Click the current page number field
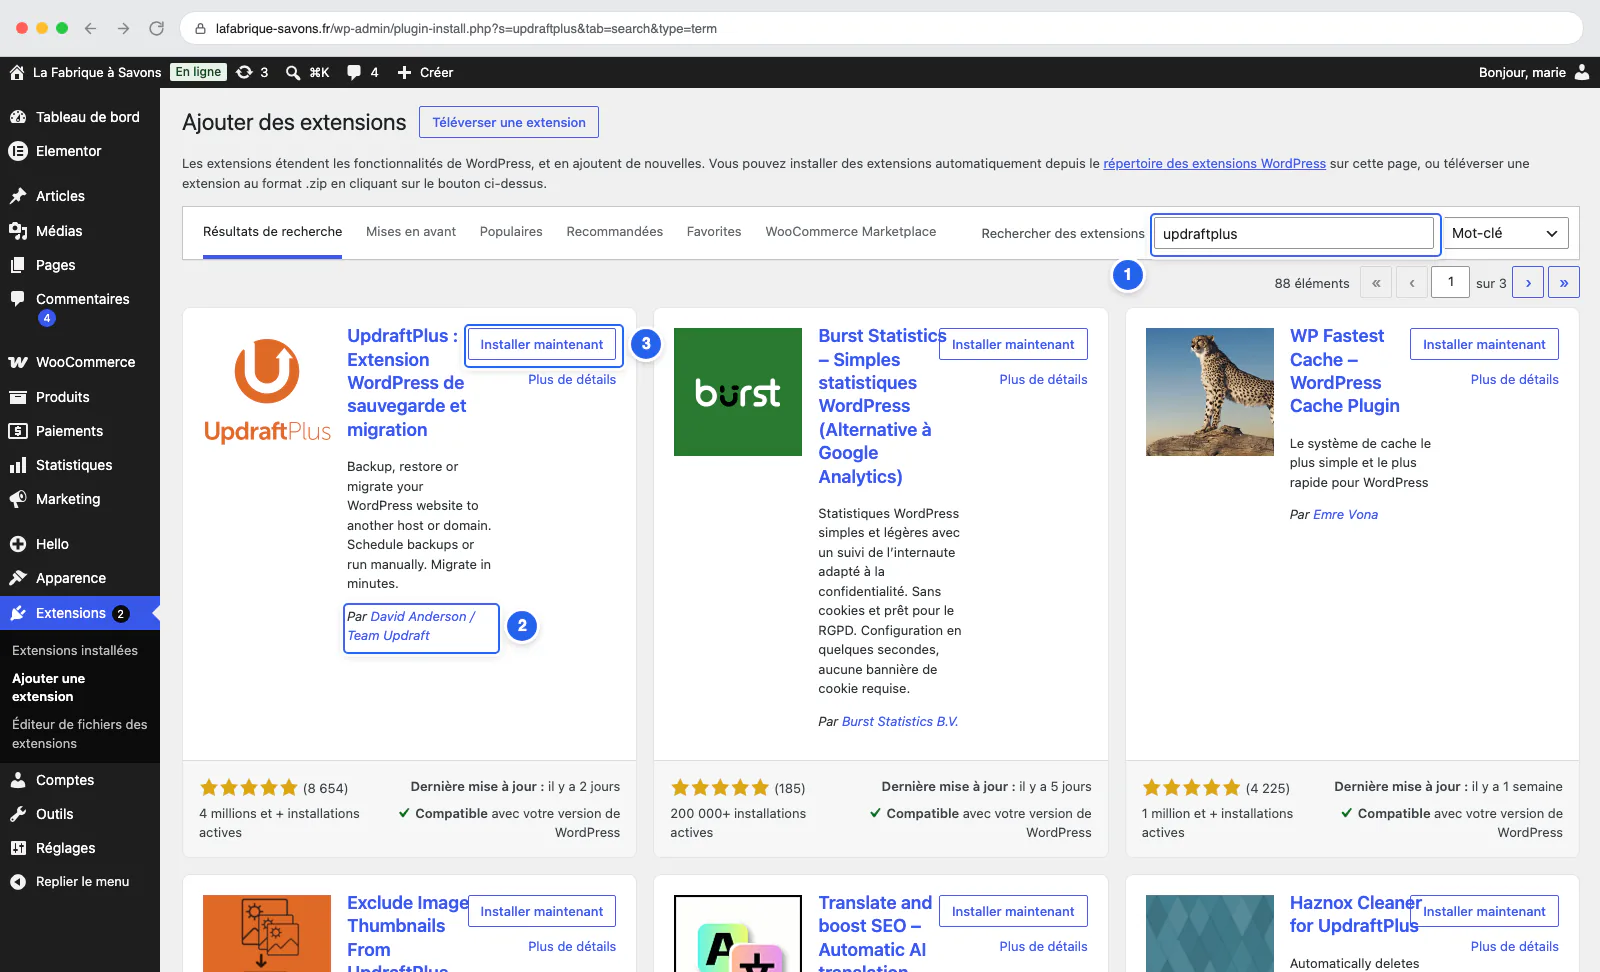This screenshot has width=1600, height=972. coord(1450,282)
